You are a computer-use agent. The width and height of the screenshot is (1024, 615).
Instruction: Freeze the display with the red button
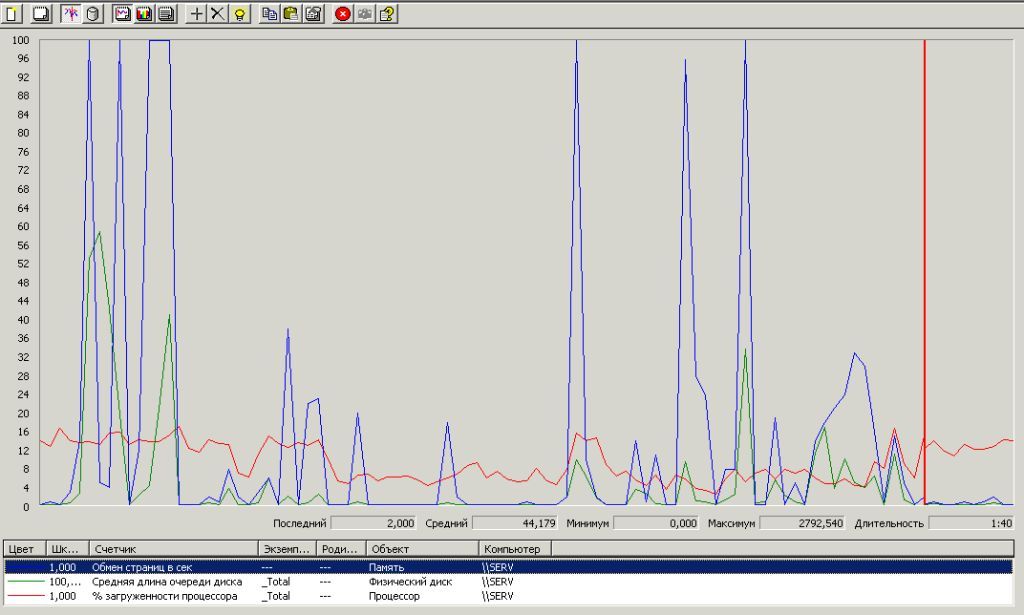point(343,14)
